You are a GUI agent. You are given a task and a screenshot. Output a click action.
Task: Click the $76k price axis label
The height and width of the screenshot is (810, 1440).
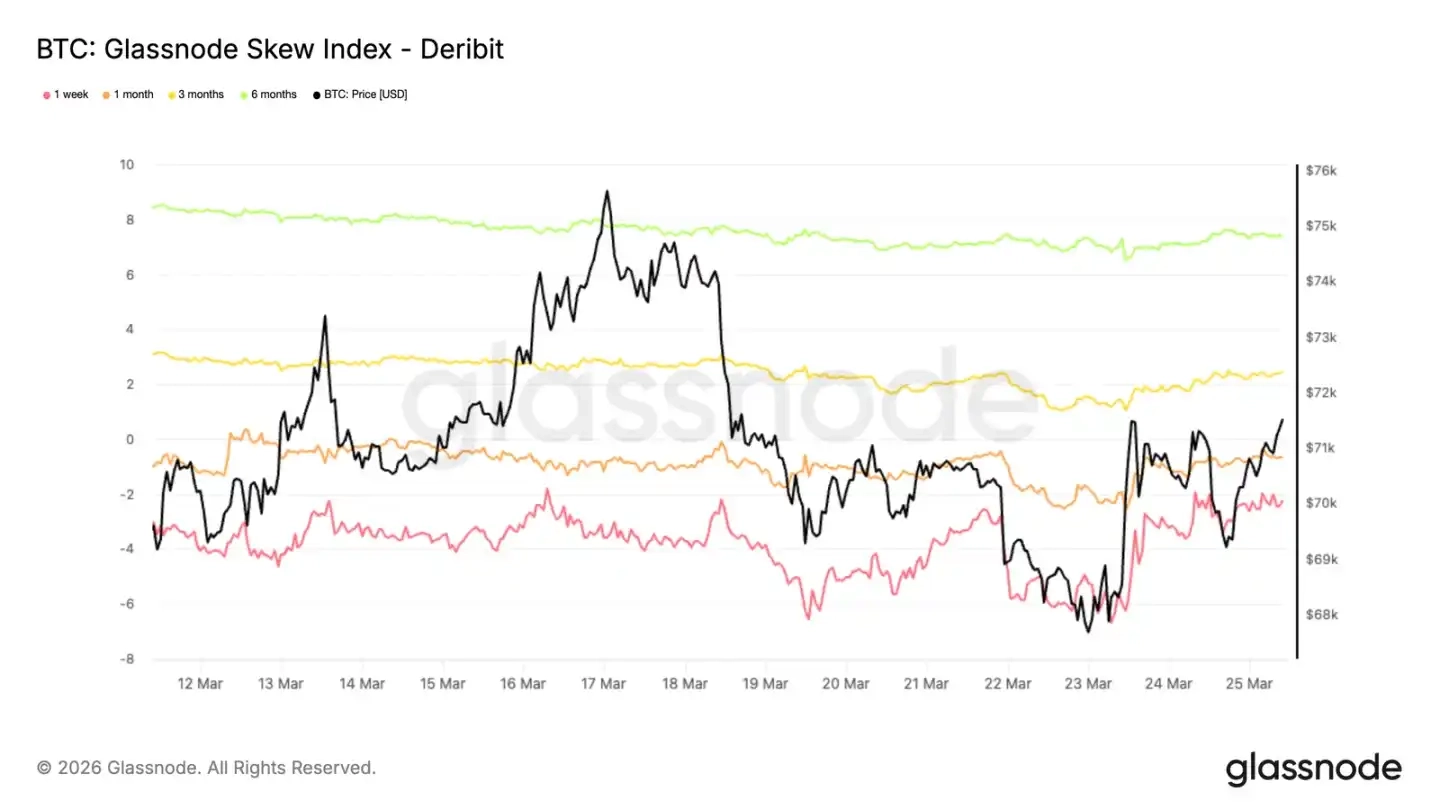1322,171
